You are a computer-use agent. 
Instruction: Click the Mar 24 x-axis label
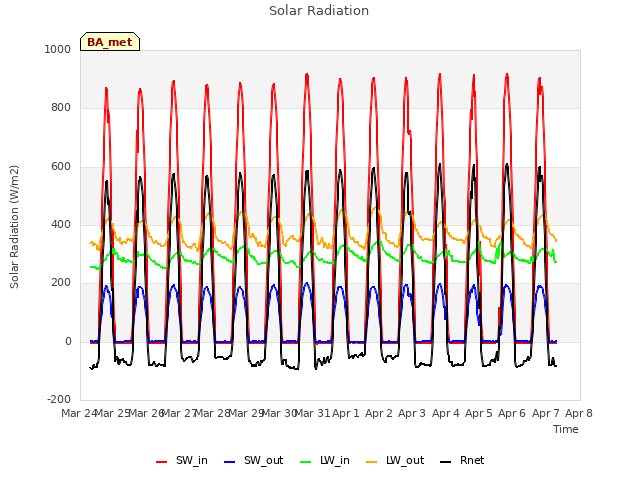pos(79,413)
